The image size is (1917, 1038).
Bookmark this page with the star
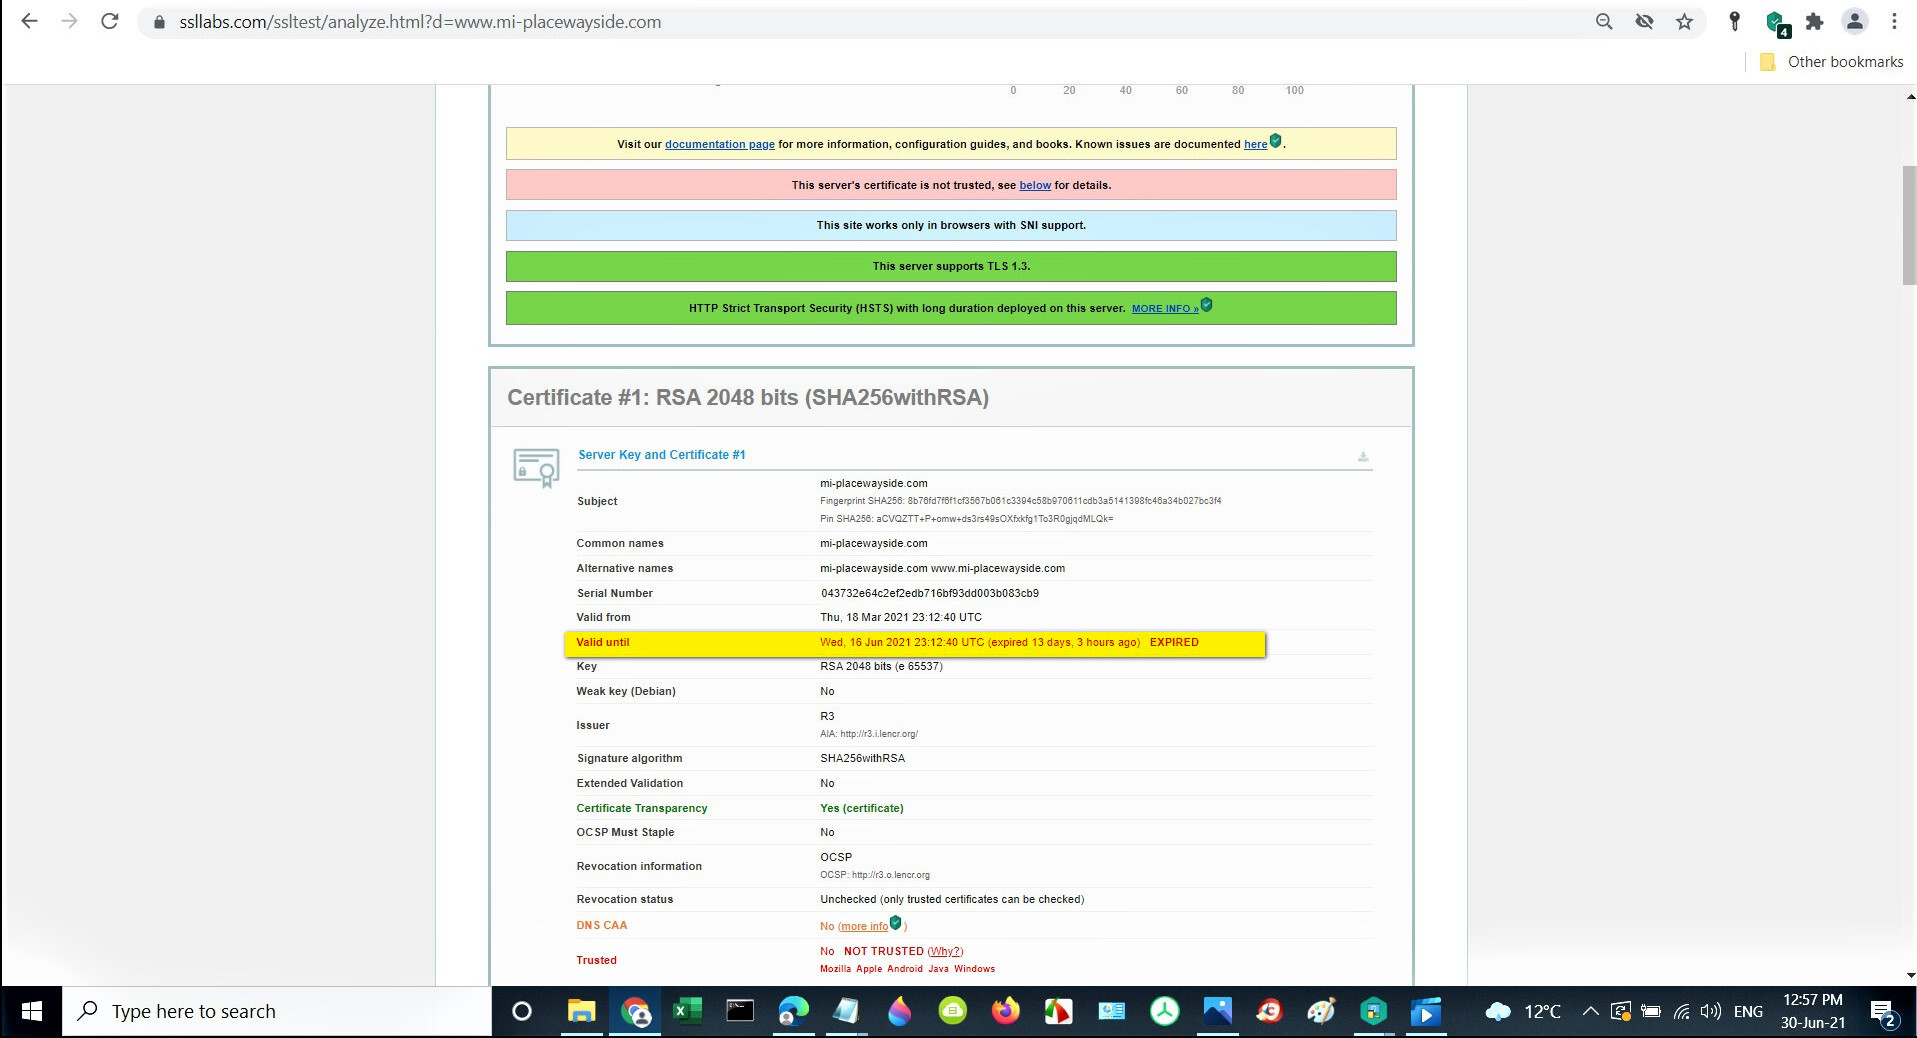tap(1685, 21)
